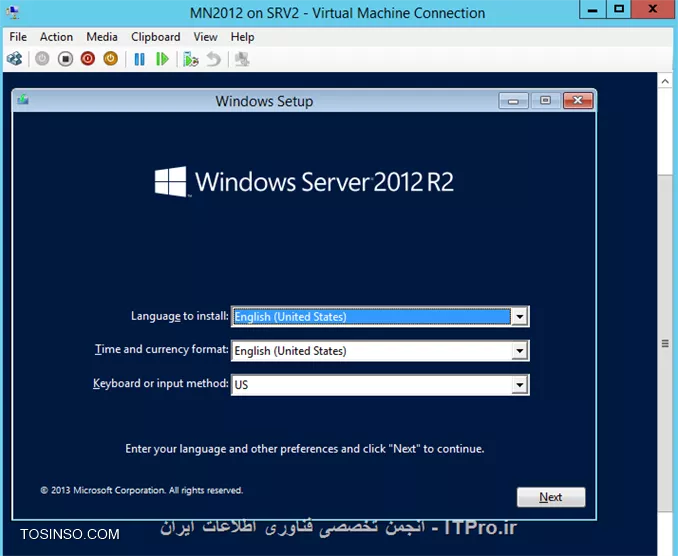Click the Checkpoint toolbar icon

coord(190,59)
